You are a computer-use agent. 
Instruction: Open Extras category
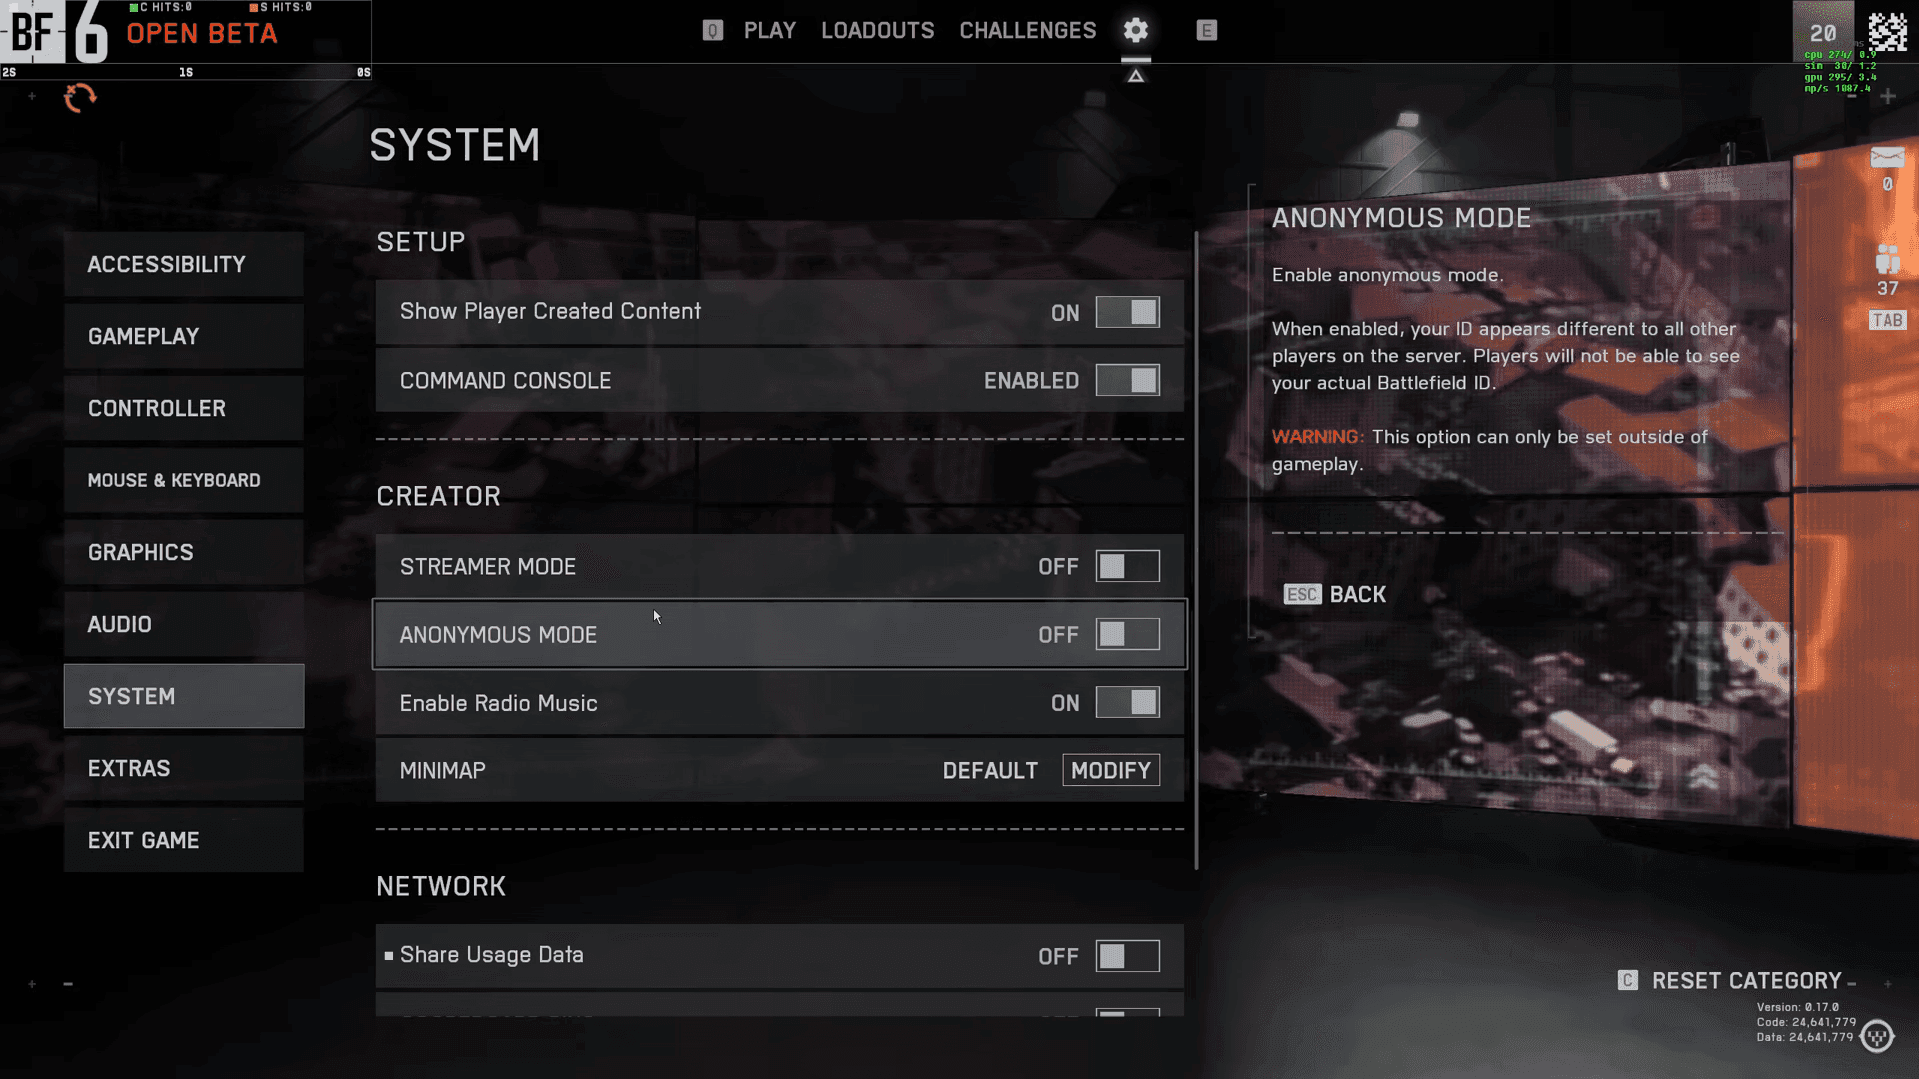[x=184, y=768]
